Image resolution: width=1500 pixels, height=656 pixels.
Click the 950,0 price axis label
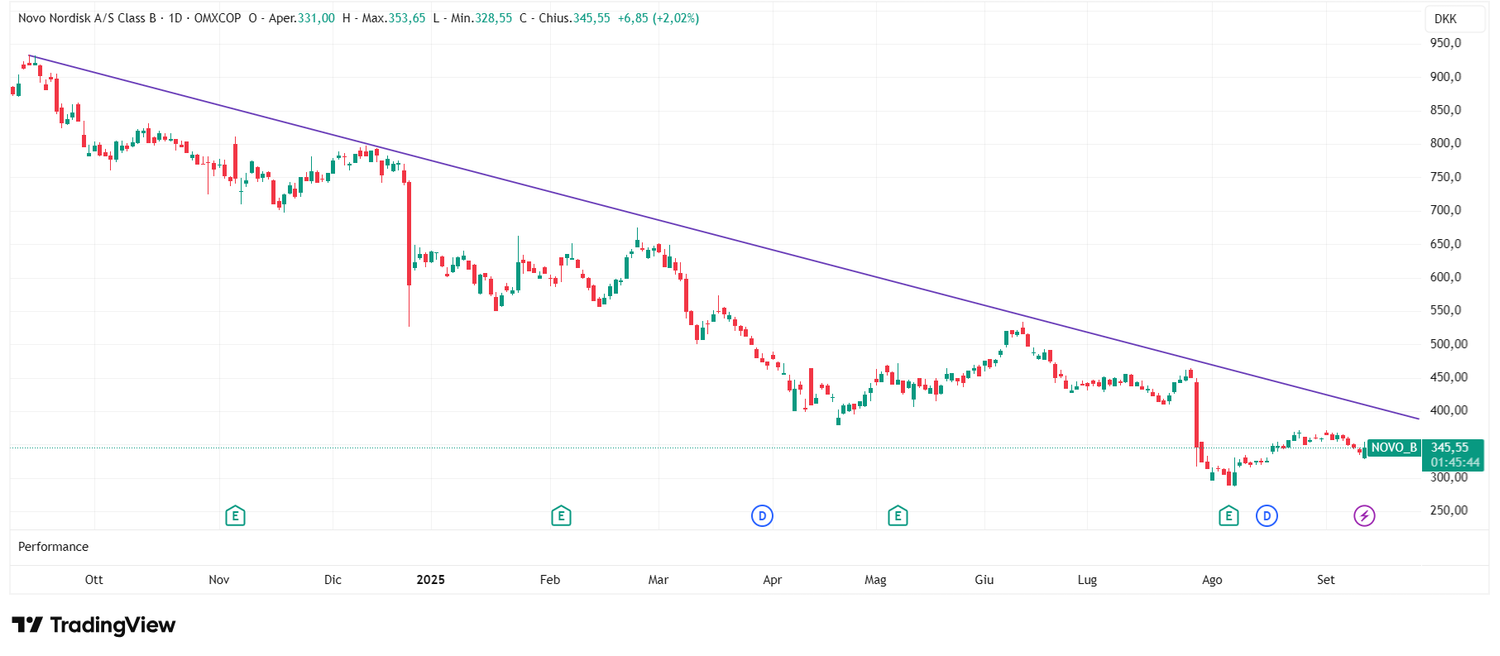[x=1447, y=44]
